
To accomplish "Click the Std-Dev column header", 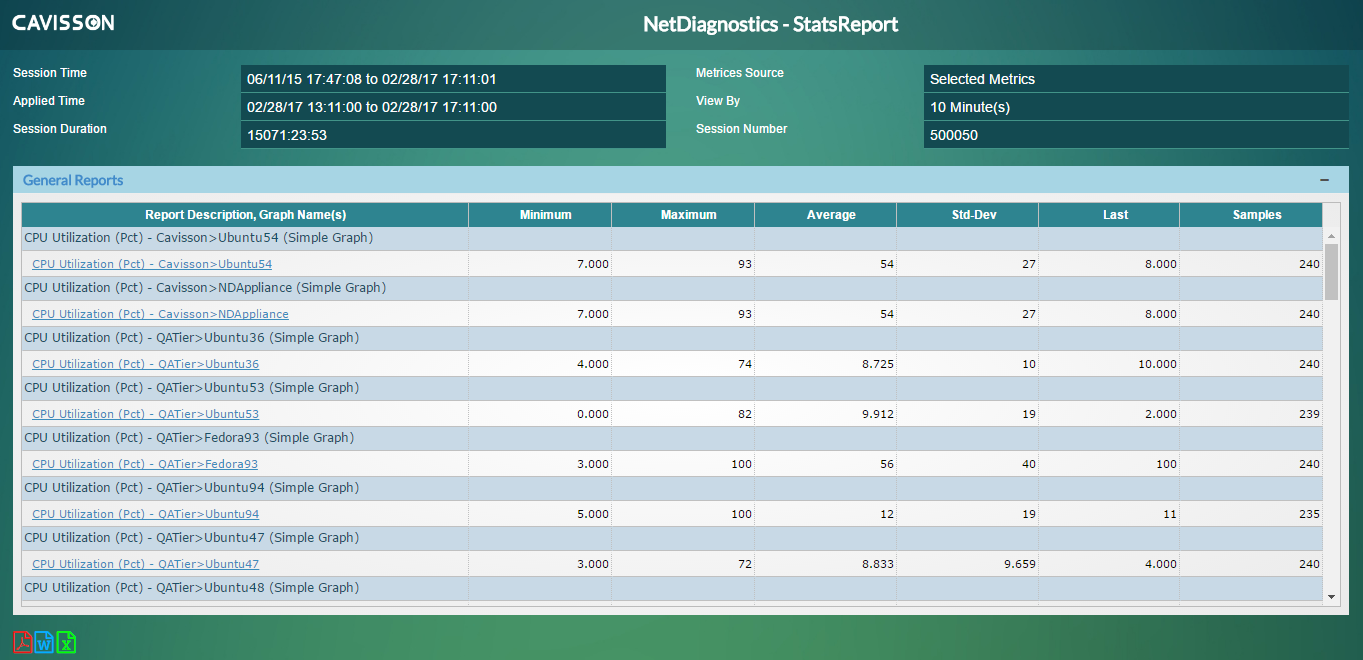I will (968, 215).
